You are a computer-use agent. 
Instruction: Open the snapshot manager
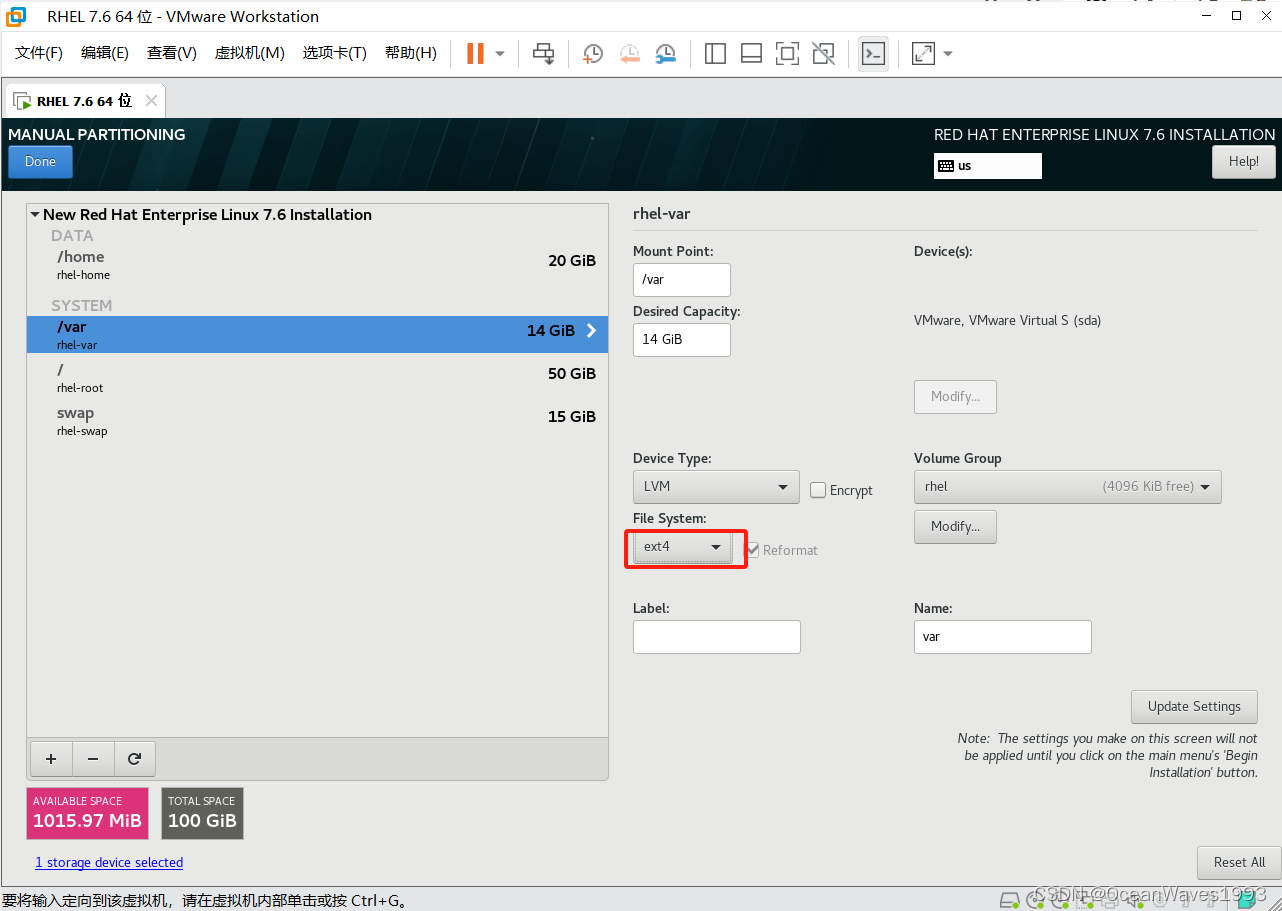(666, 53)
